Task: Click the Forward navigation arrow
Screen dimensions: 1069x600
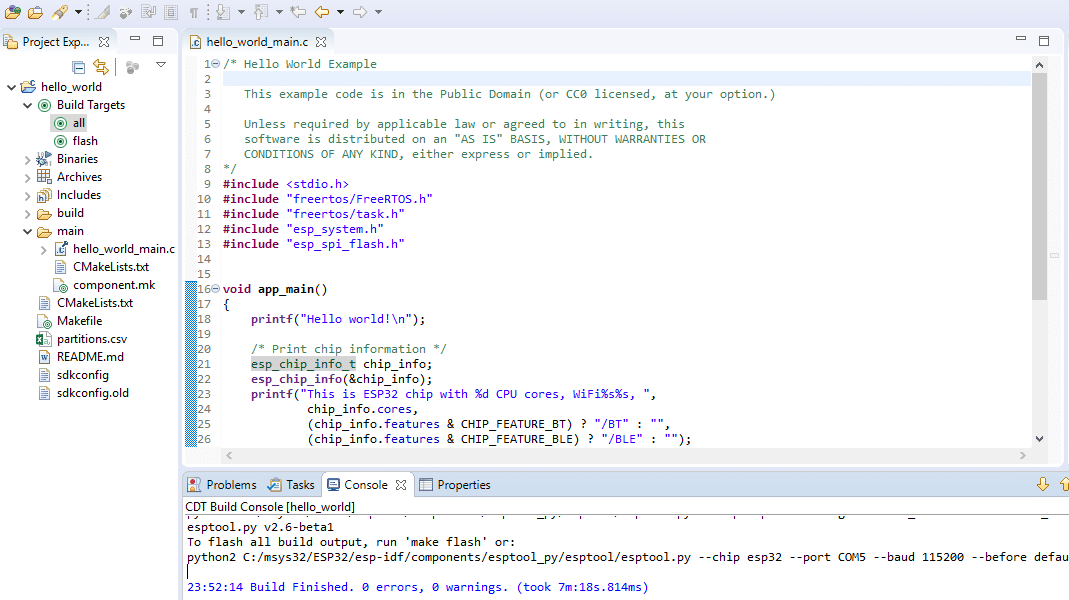Action: tap(360, 12)
